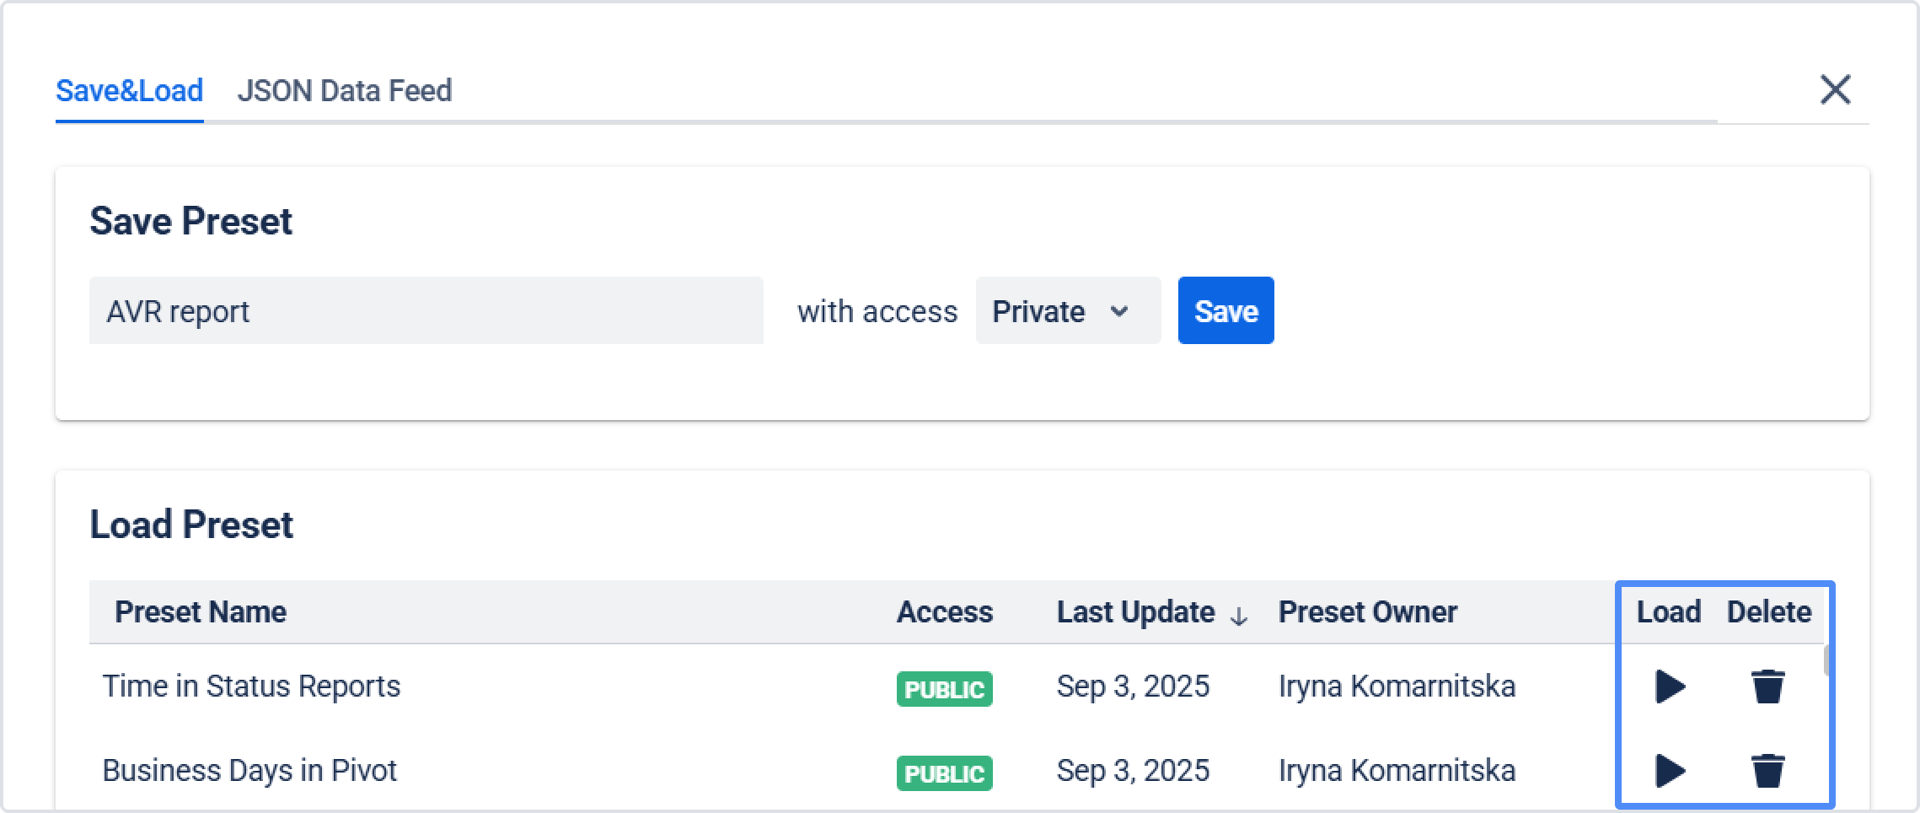Screen dimensions: 1920x813
Task: Click PUBLIC badge for Business Days in Pivot
Action: point(944,773)
